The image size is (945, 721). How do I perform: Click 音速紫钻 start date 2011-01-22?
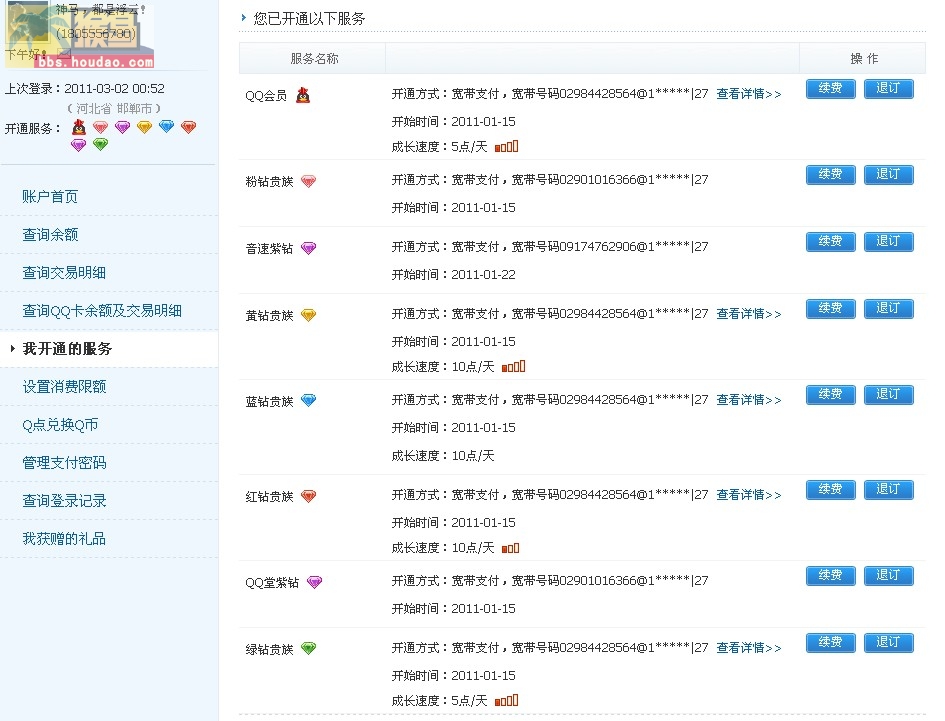483,275
